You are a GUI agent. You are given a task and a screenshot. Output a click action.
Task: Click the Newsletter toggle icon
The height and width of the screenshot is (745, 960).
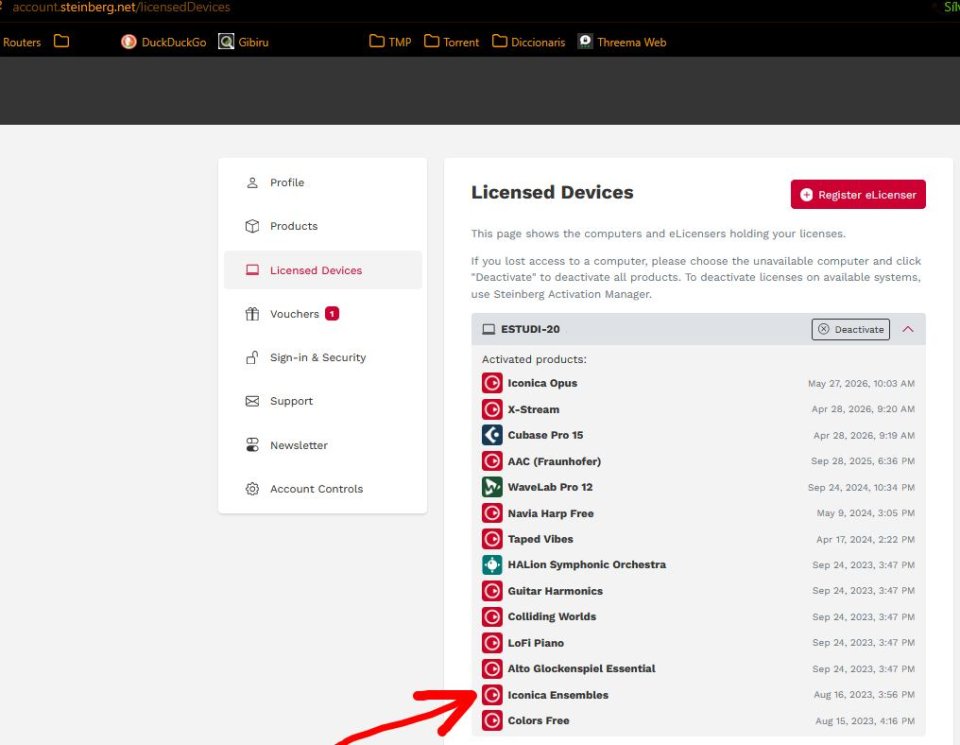coord(252,445)
